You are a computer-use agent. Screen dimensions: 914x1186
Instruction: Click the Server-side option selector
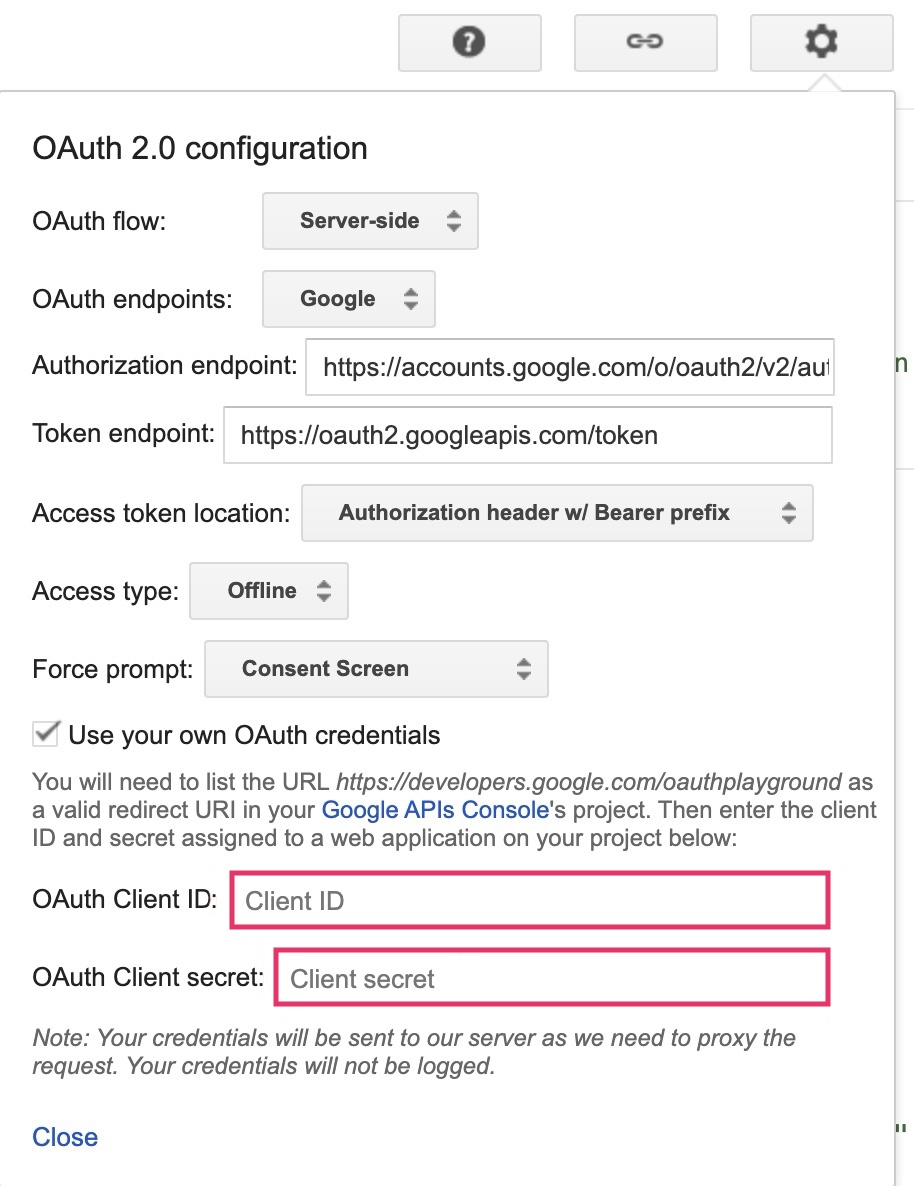click(x=370, y=221)
